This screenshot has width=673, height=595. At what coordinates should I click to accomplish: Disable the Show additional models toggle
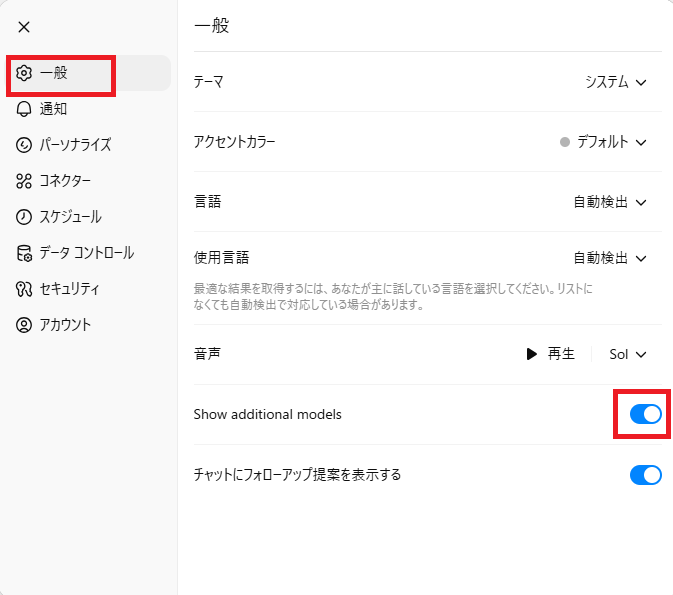tap(645, 414)
